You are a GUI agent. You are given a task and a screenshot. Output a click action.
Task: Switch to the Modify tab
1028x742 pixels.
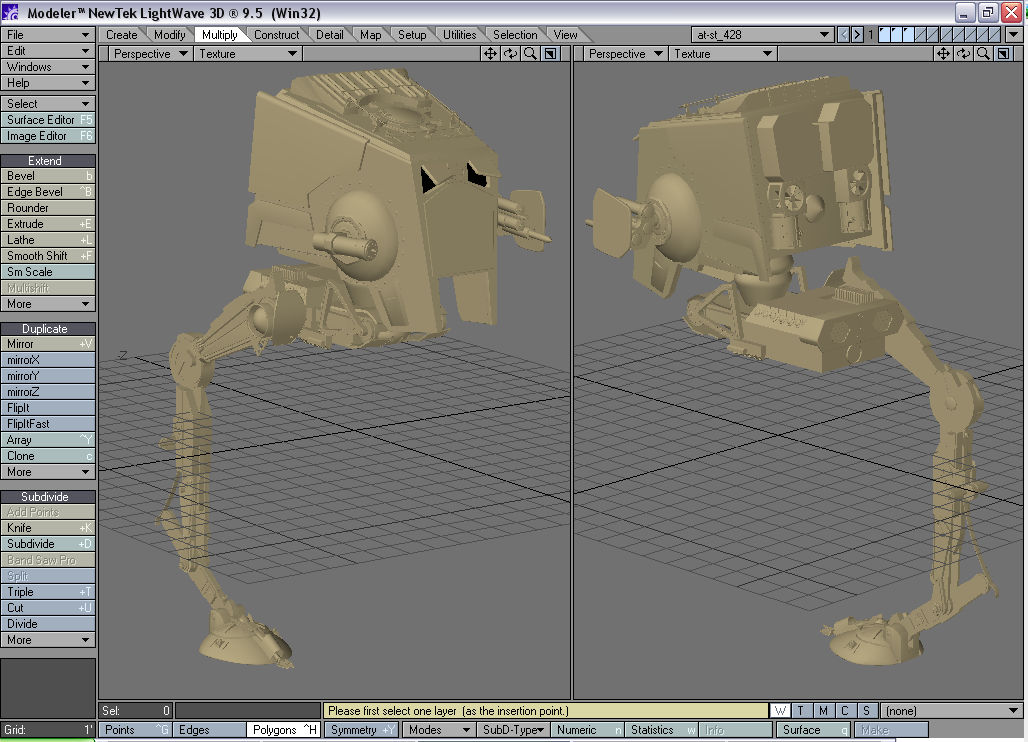[x=170, y=35]
